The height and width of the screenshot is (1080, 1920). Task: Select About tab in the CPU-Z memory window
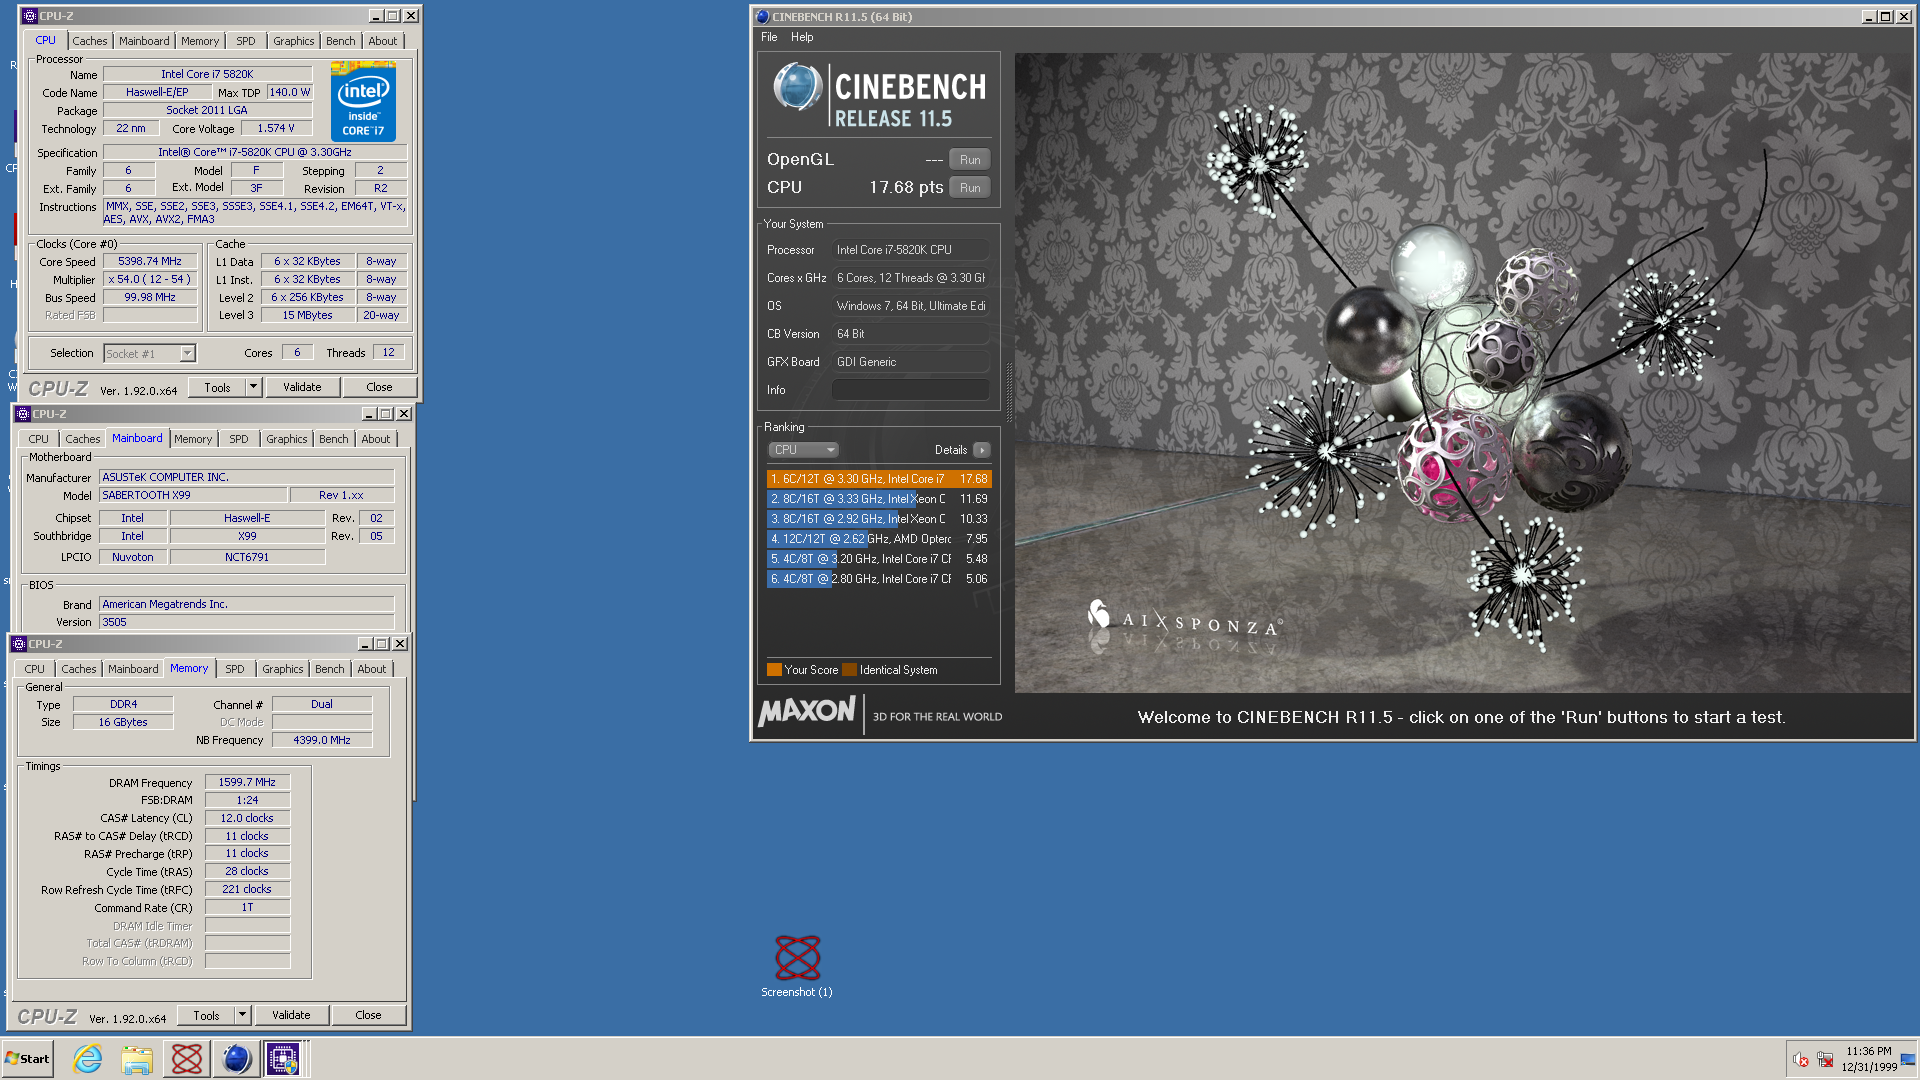[x=371, y=669]
